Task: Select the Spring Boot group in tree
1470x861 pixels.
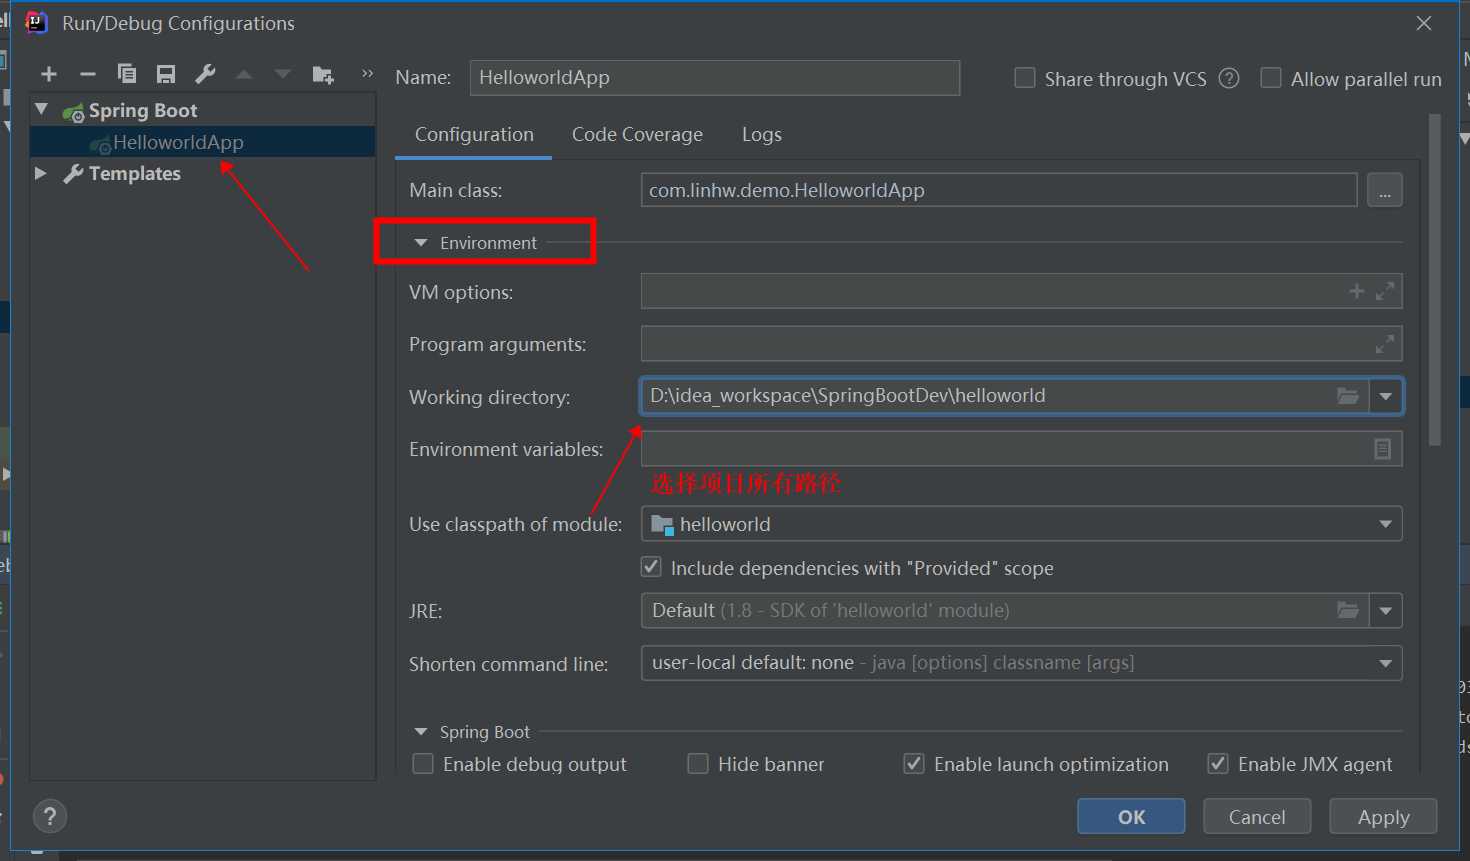Action: [143, 110]
